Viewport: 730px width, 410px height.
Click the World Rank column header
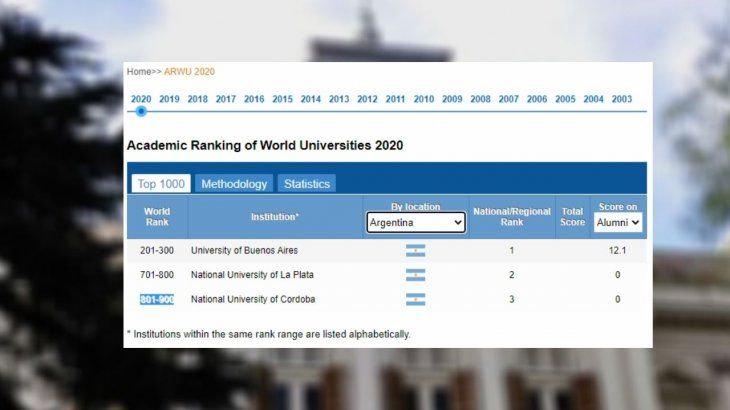point(157,216)
